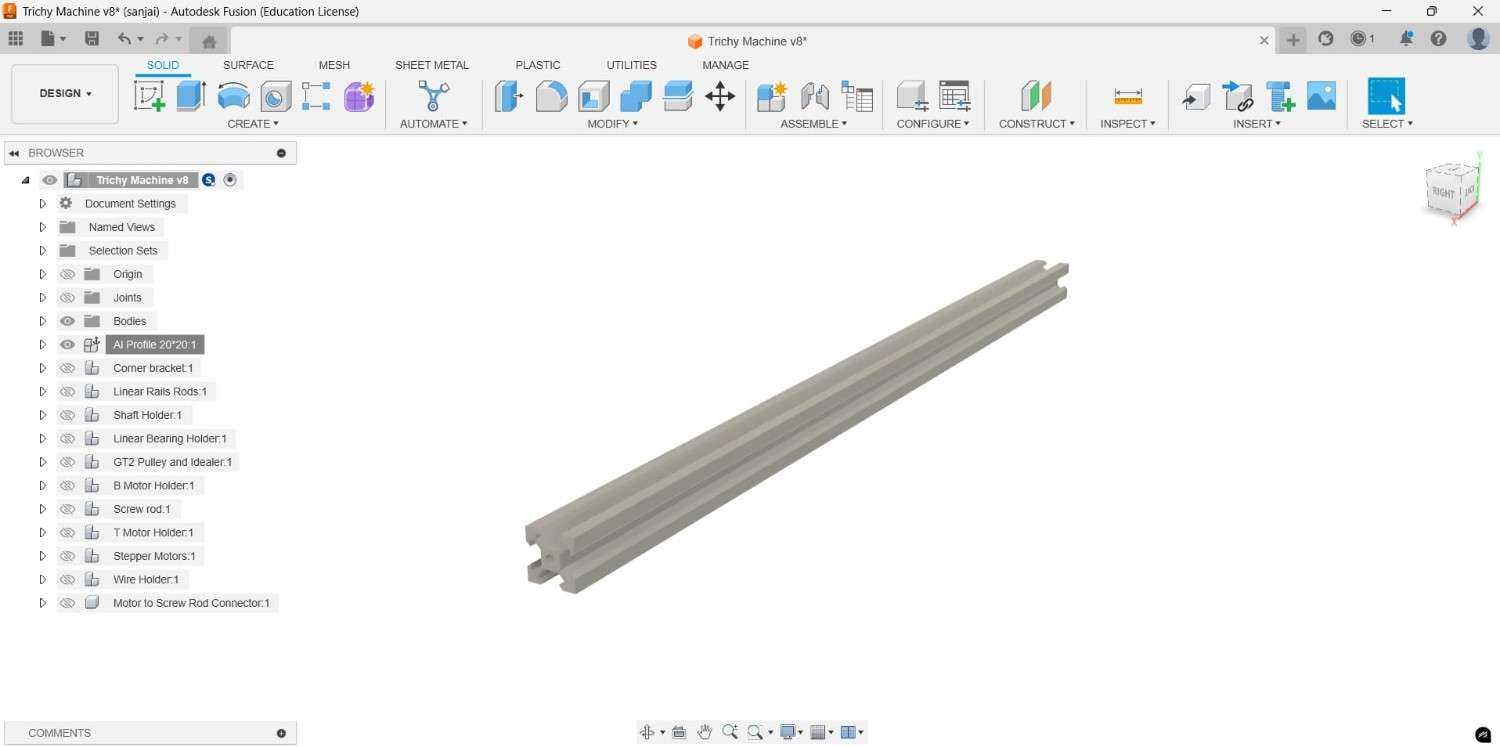1500x747 pixels.
Task: Activate the Orbit tool at bottom
Action: [x=647, y=731]
